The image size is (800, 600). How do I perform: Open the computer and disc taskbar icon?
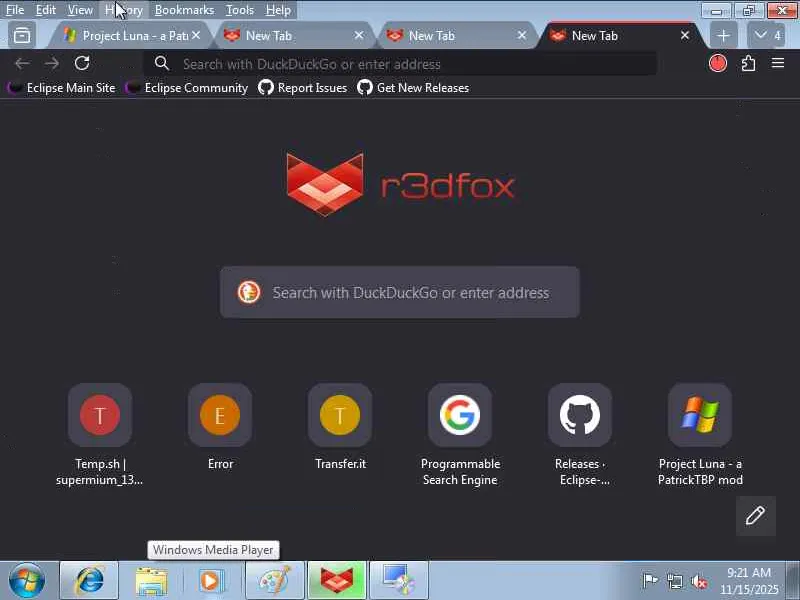pyautogui.click(x=398, y=581)
